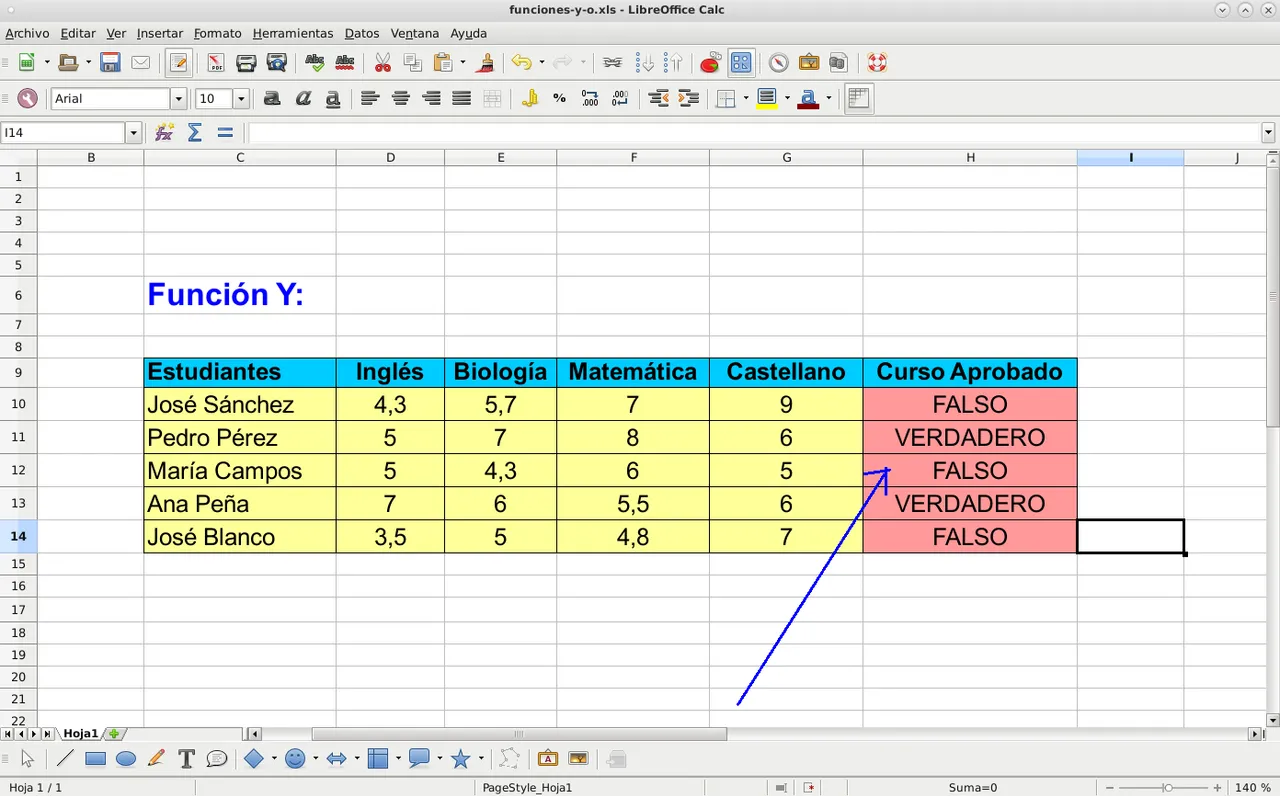Activate the Fontwork gallery tool
1280x796 pixels.
point(546,758)
